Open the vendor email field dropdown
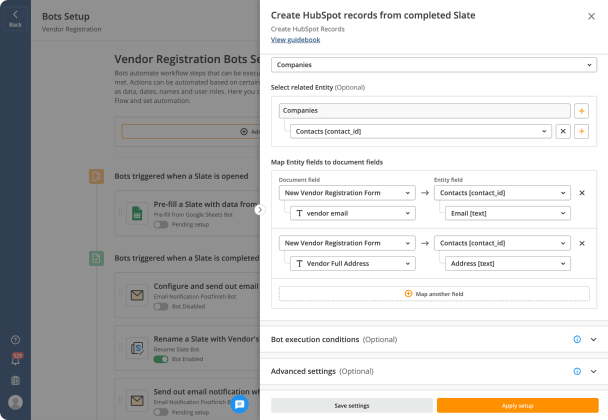The height and width of the screenshot is (420, 608). pos(352,213)
